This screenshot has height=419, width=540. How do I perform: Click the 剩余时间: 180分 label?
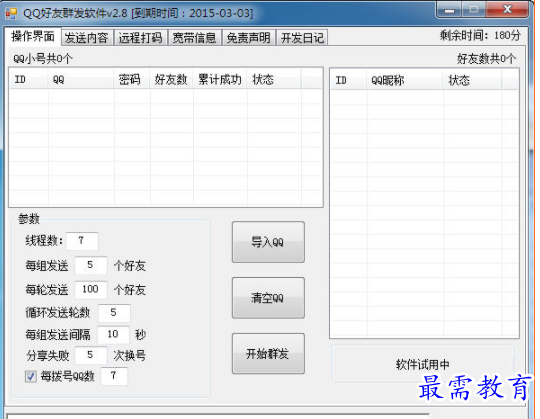tap(480, 35)
